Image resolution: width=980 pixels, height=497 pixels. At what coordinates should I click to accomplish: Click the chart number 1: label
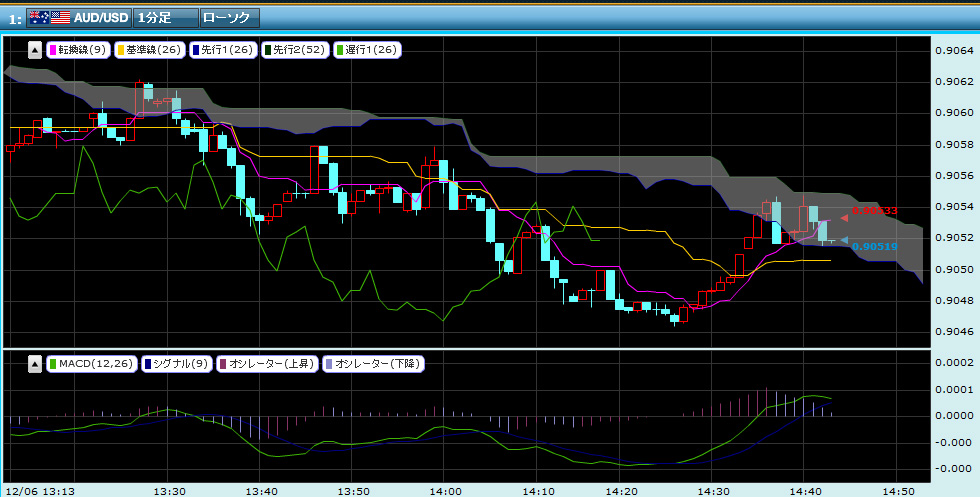[x=15, y=19]
